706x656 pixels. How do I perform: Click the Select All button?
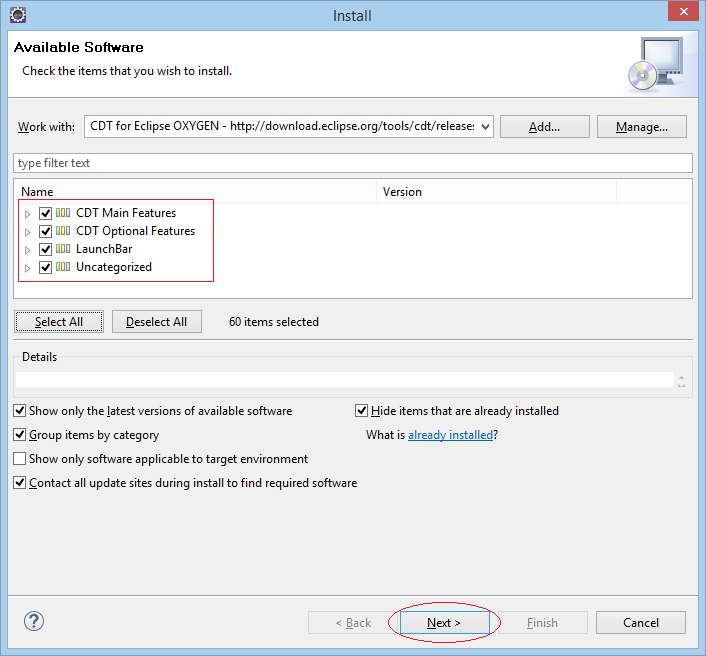(59, 321)
